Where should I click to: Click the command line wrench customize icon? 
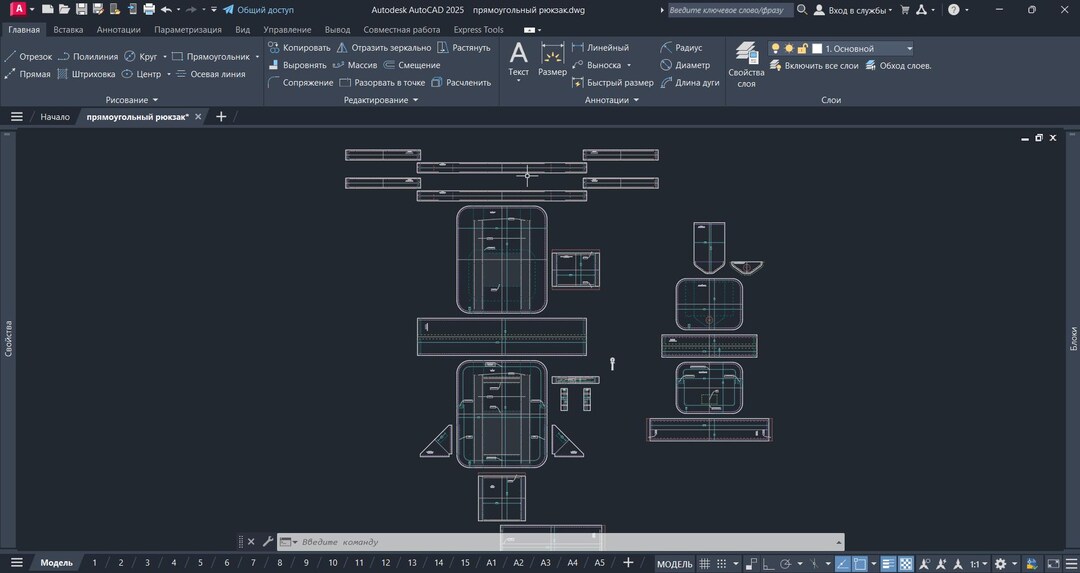point(268,542)
